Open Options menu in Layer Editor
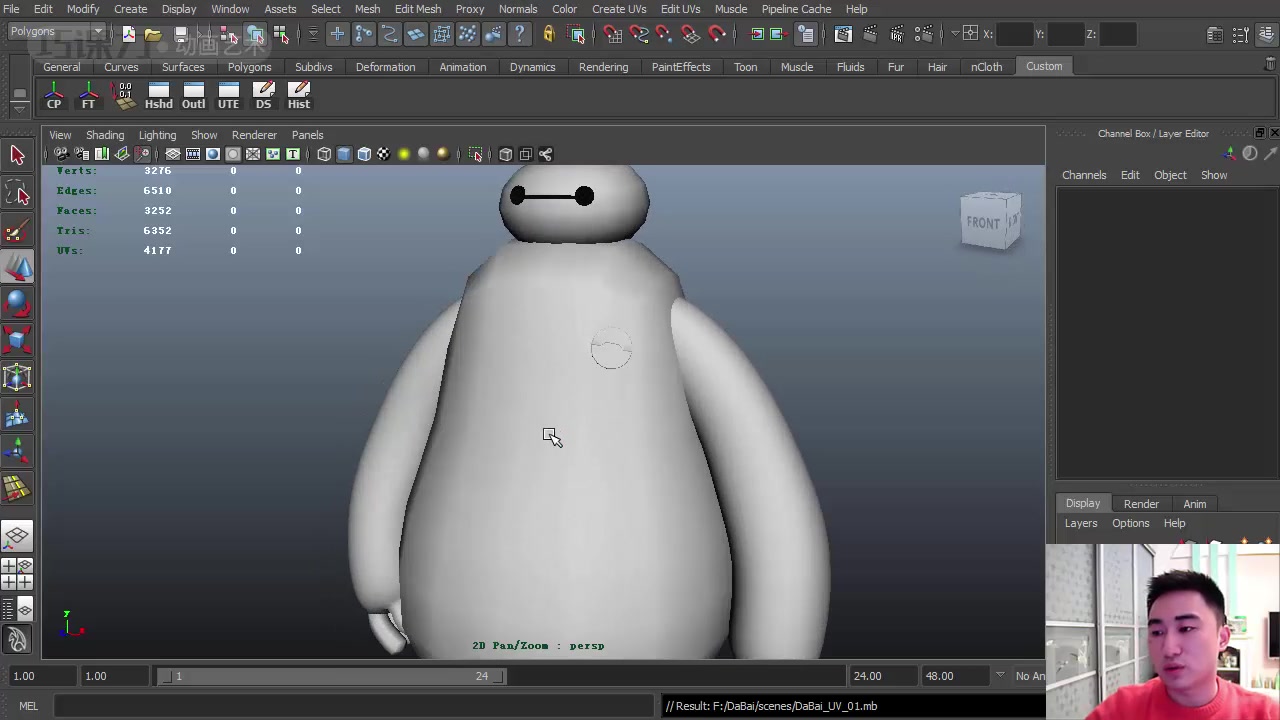The height and width of the screenshot is (720, 1280). coord(1131,523)
